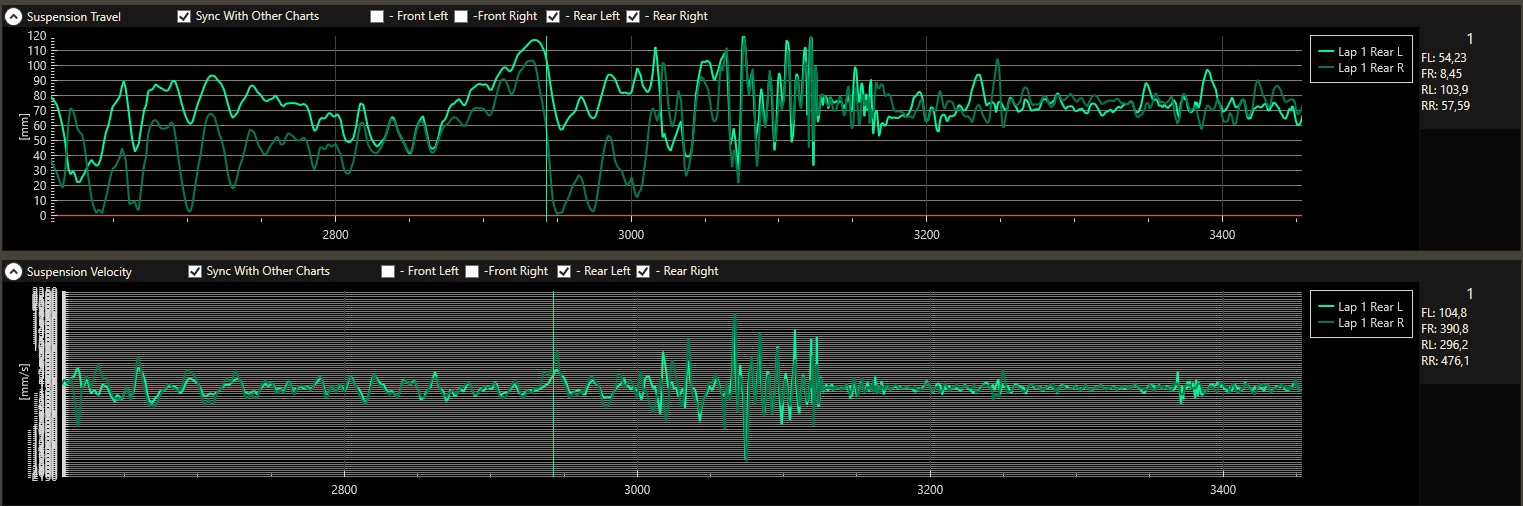
Task: Toggle Sync With Other Charts for Suspension Velocity
Action: point(196,271)
